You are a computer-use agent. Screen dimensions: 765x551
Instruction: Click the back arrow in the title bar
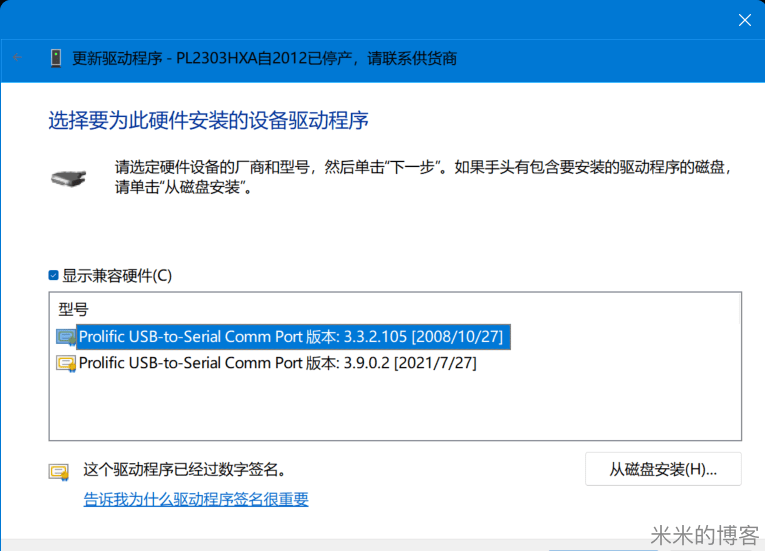[18, 58]
